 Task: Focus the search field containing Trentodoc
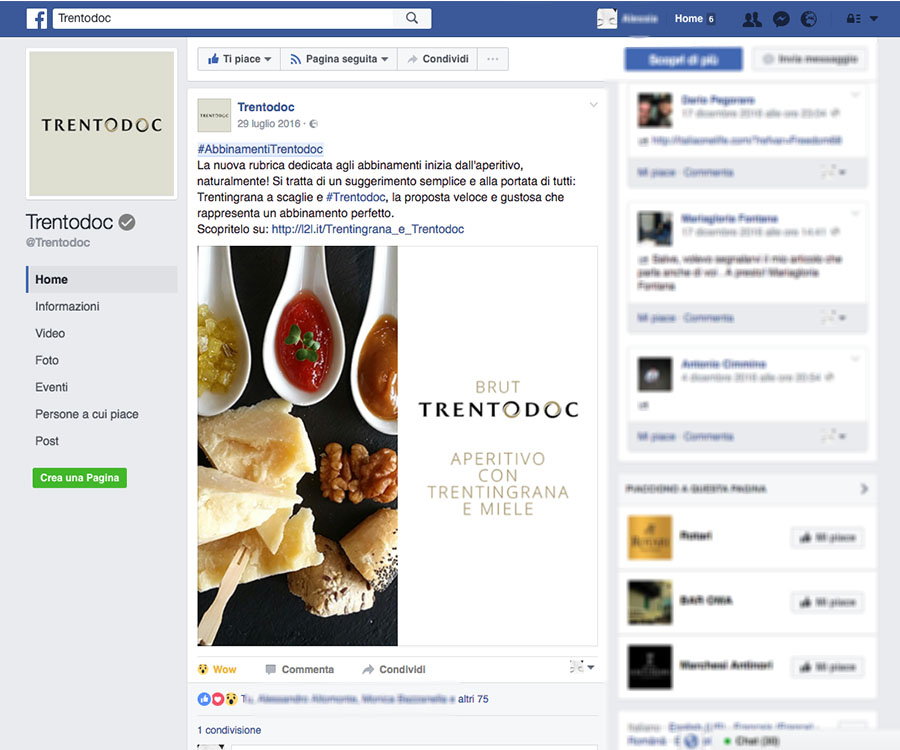225,18
